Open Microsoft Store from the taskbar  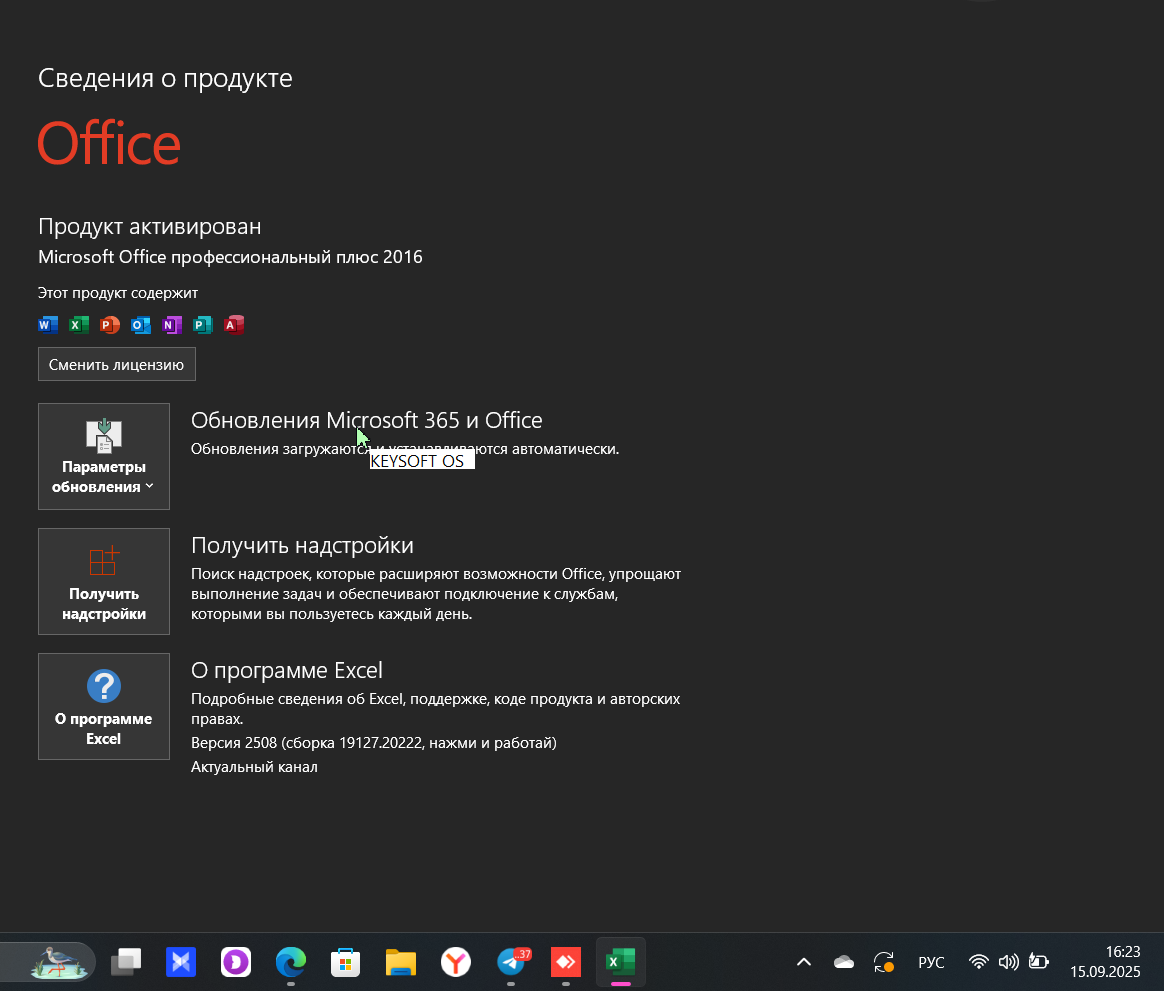(346, 962)
